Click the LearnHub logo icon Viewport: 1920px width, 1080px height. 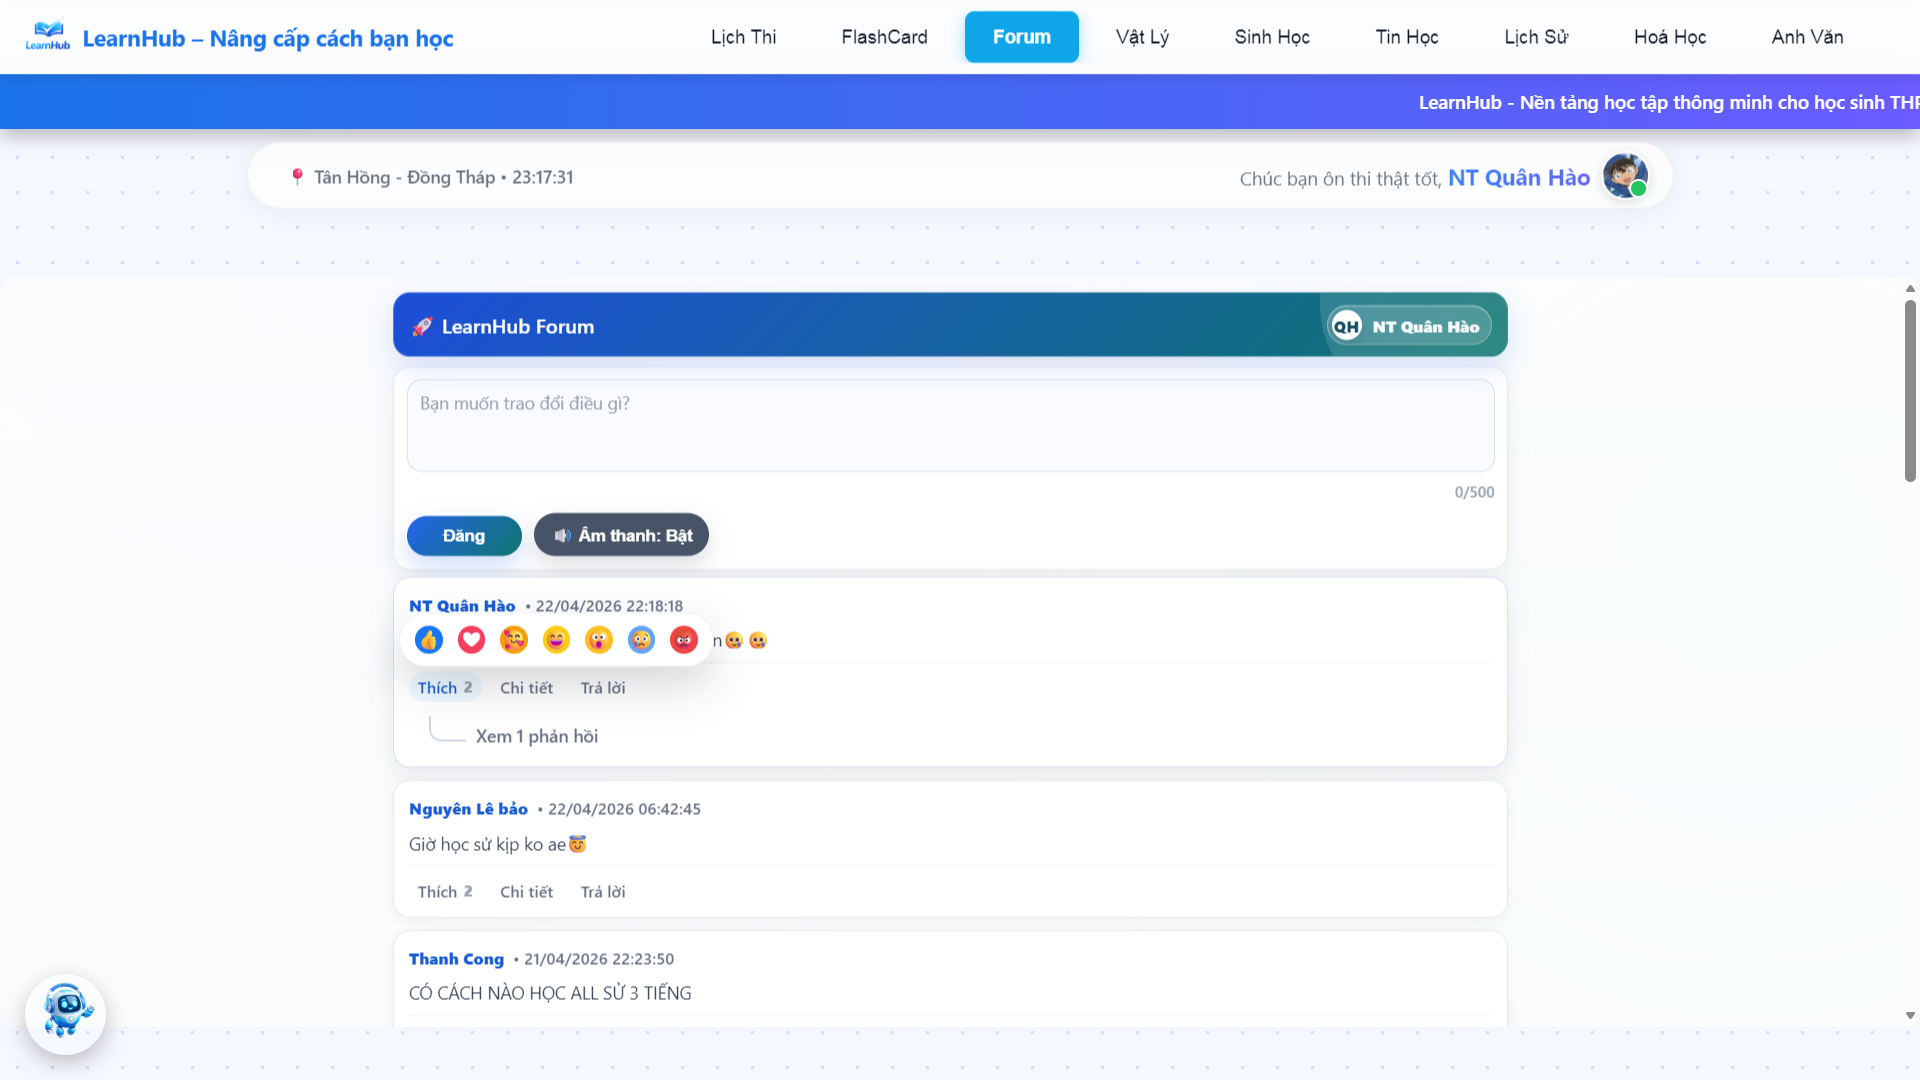point(48,37)
